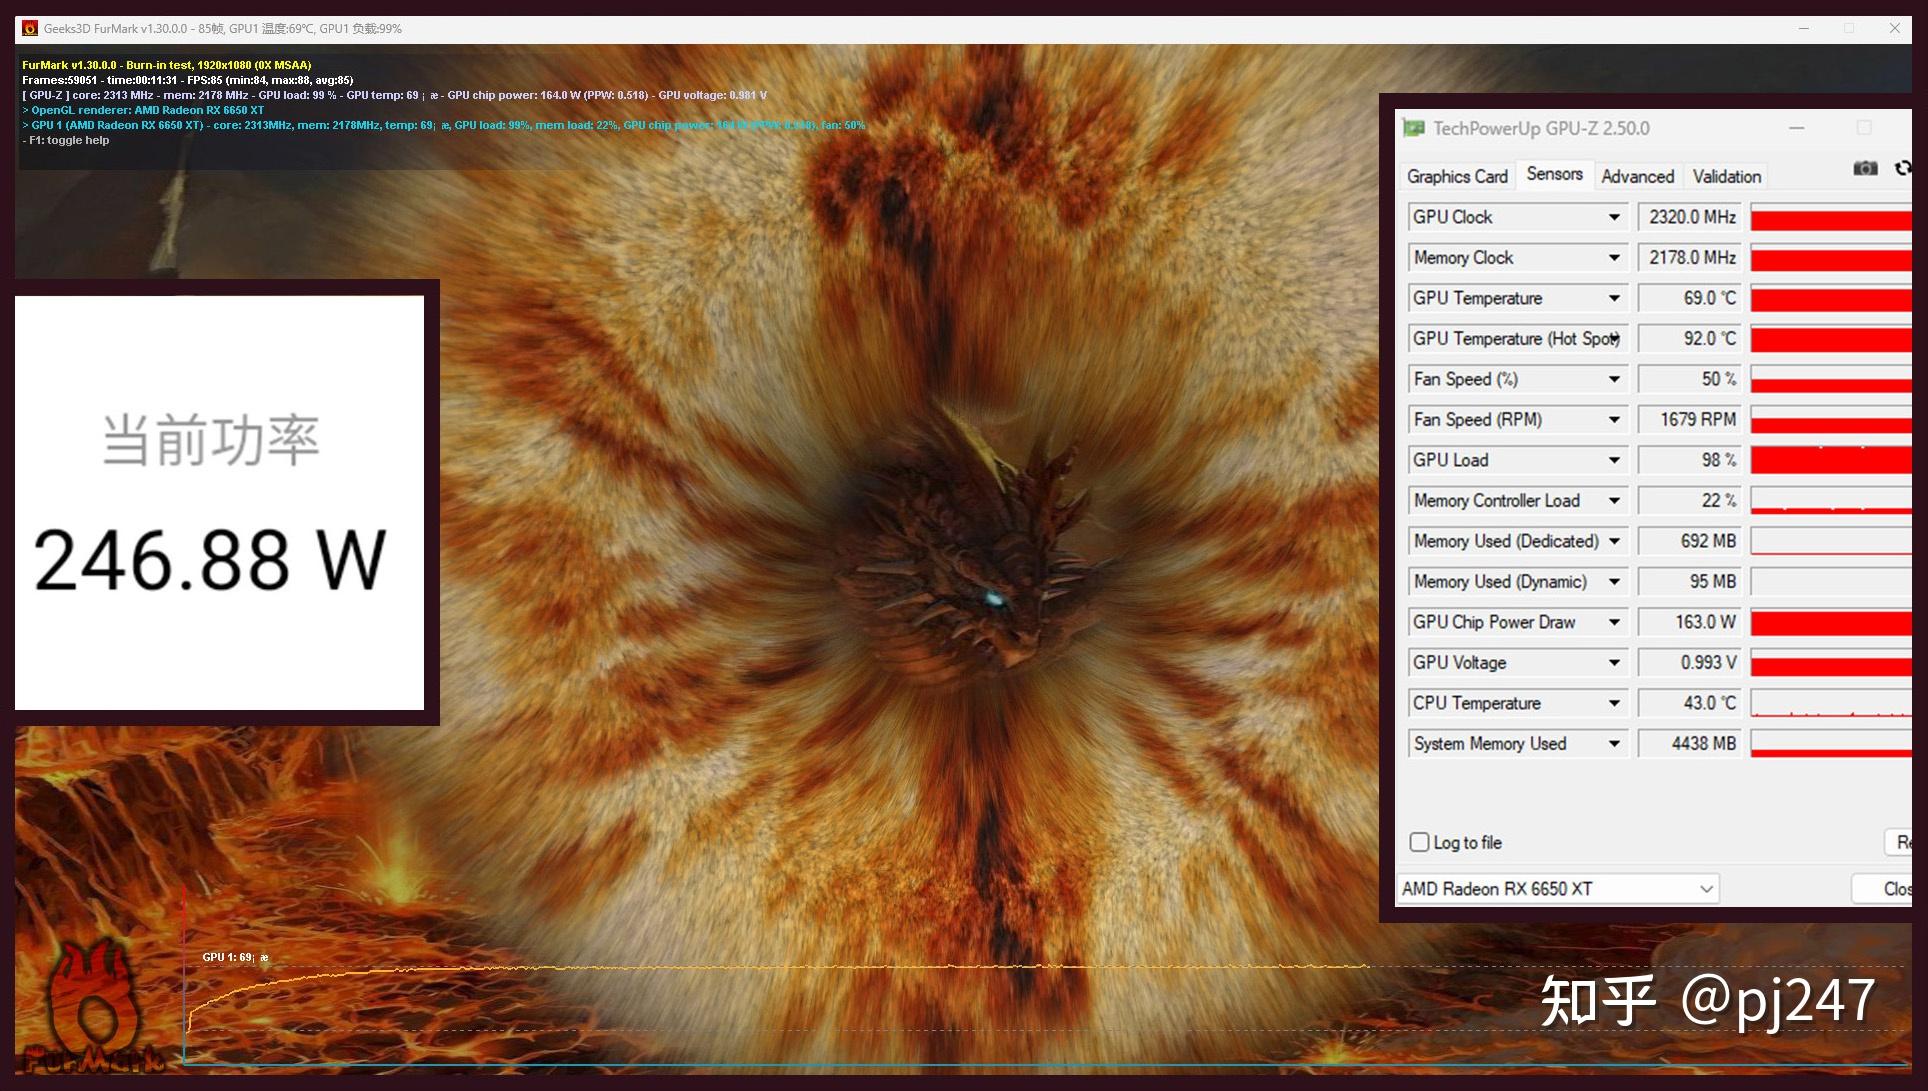Viewport: 1928px width, 1091px height.
Task: Click the GPU Chip Power Draw graph bar
Action: tap(1831, 622)
